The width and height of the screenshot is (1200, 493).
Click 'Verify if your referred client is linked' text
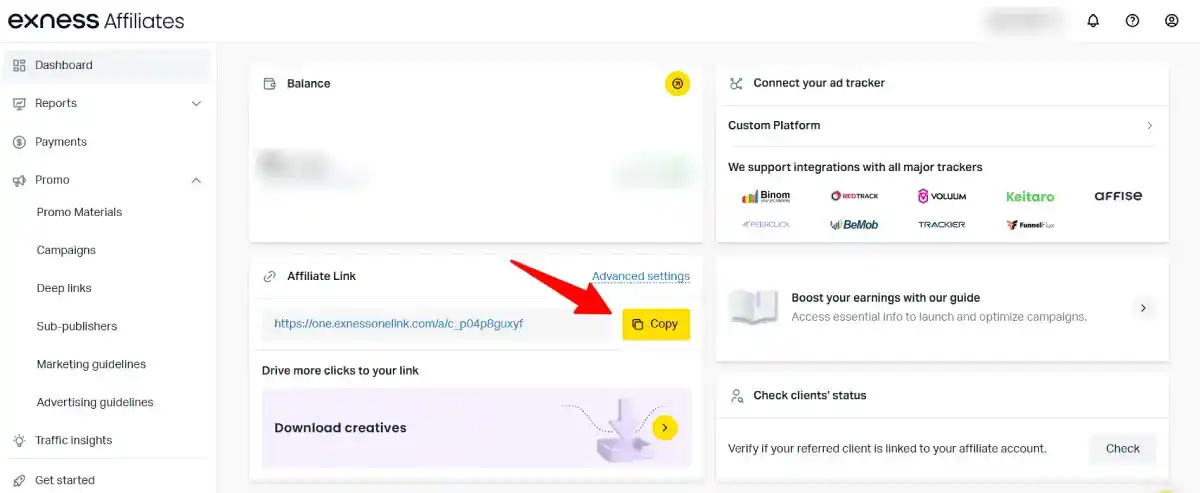click(x=887, y=449)
